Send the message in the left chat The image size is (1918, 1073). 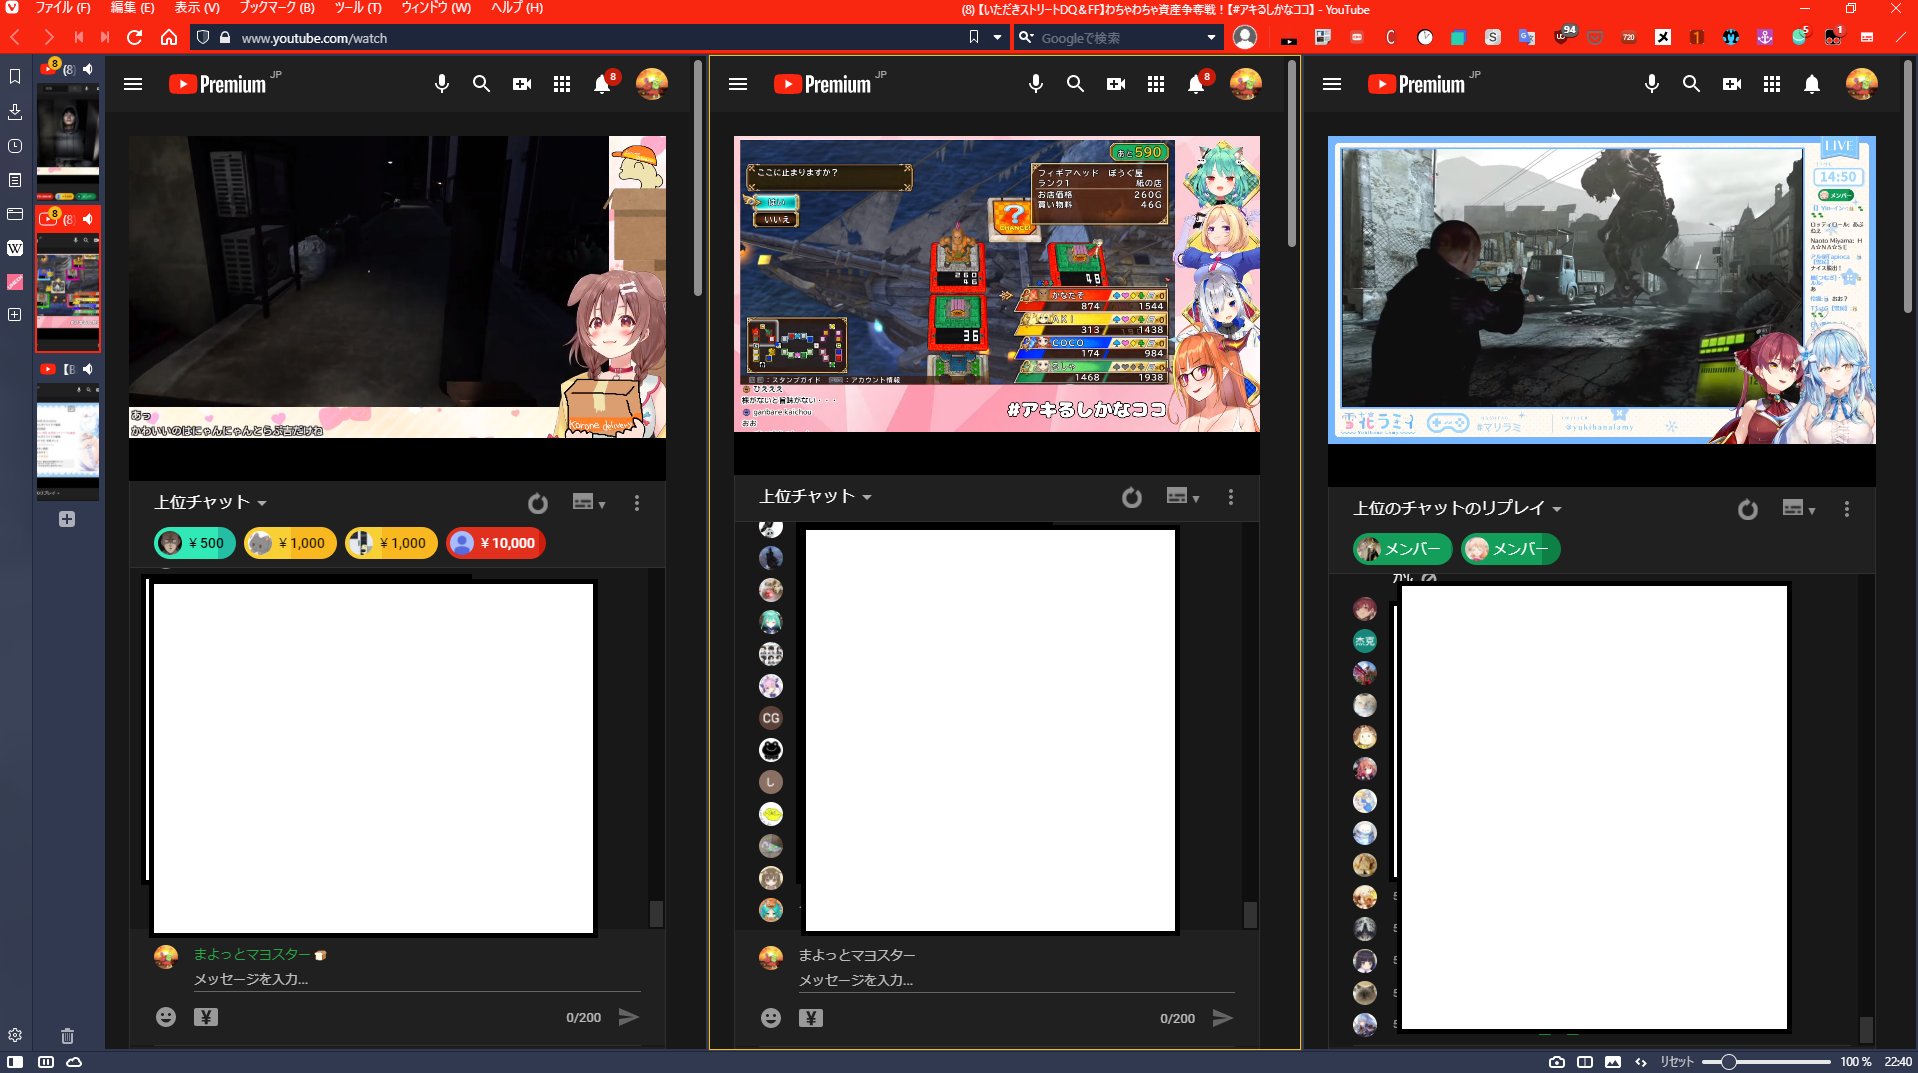(629, 1017)
